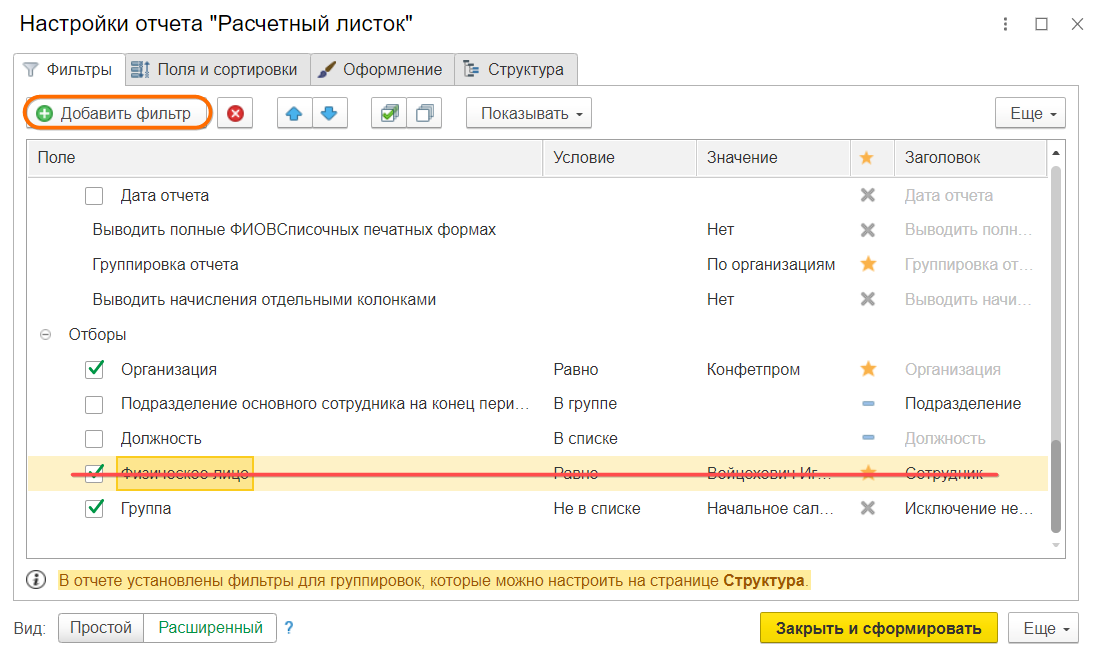Open the Поля и сортировки tab
1102x658 pixels.
(x=218, y=70)
